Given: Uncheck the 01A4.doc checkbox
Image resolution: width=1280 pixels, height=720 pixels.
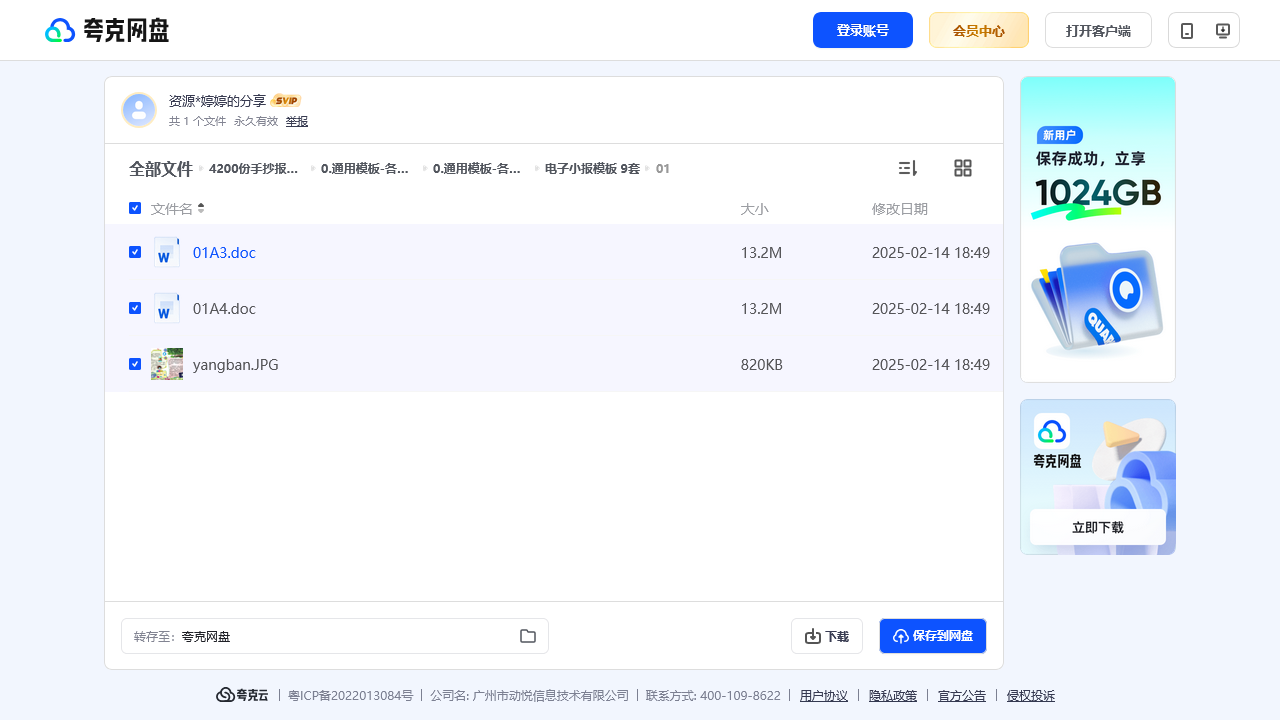Looking at the screenshot, I should pos(135,308).
